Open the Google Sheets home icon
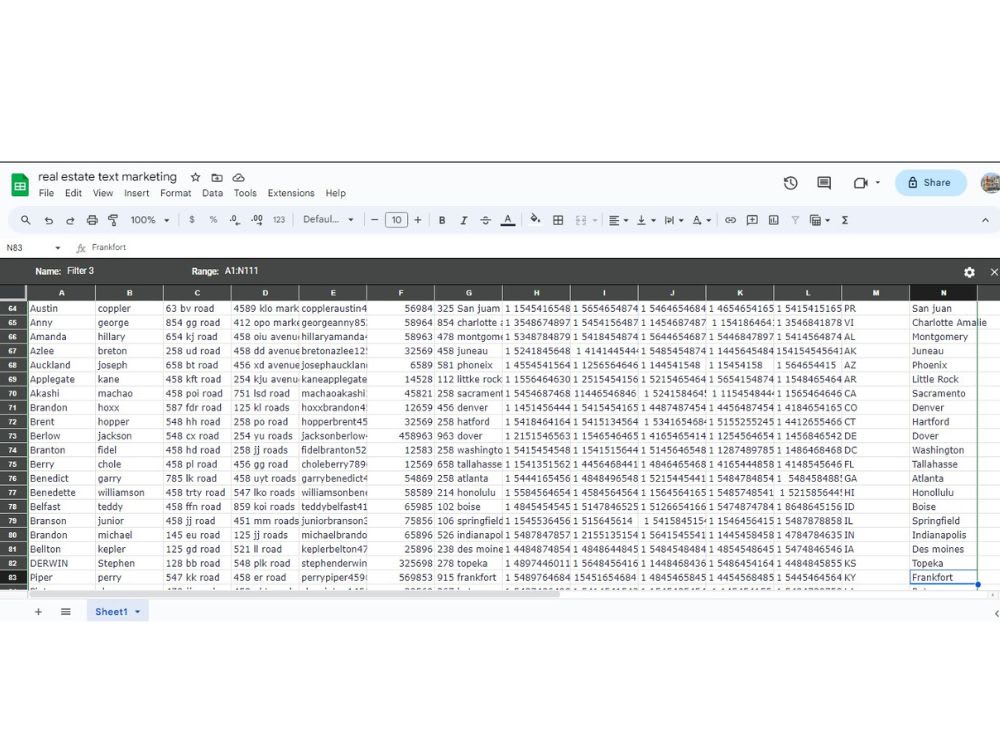The height and width of the screenshot is (750, 1000). coord(20,185)
